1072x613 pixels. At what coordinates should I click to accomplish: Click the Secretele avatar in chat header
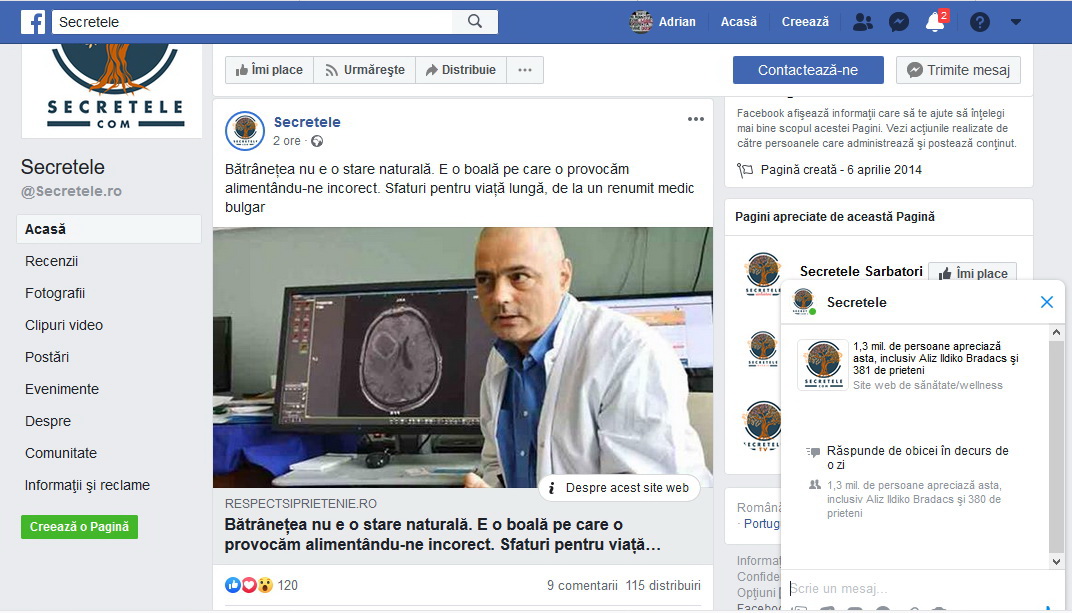pyautogui.click(x=803, y=301)
